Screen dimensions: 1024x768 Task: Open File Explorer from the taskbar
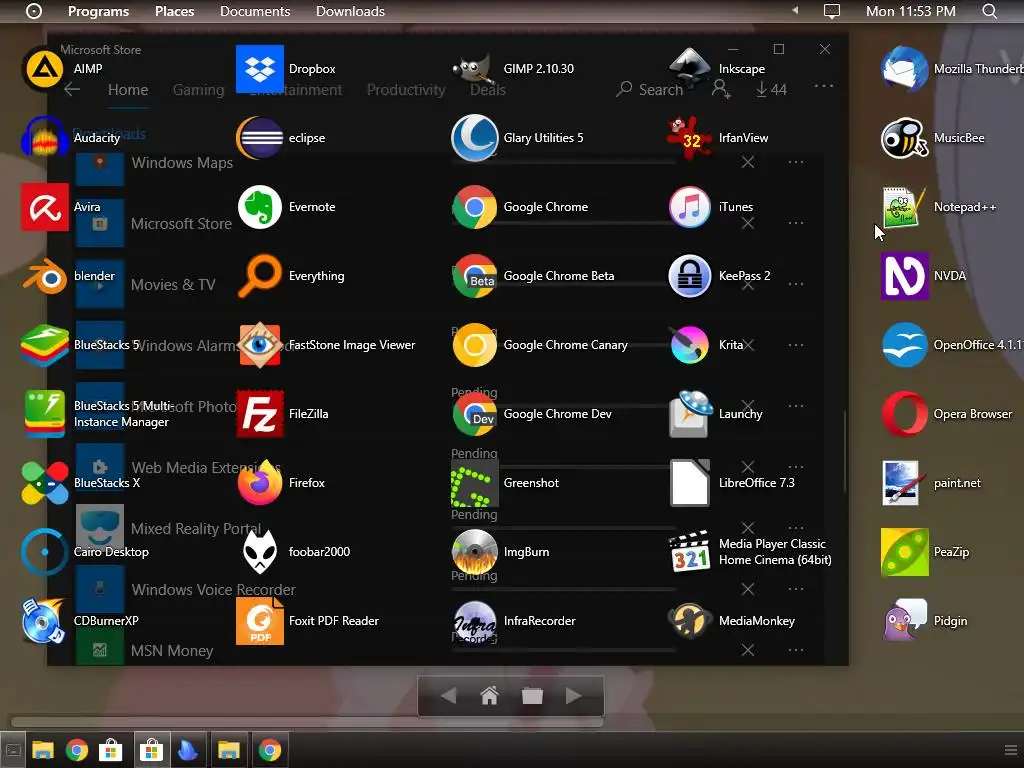(42, 750)
